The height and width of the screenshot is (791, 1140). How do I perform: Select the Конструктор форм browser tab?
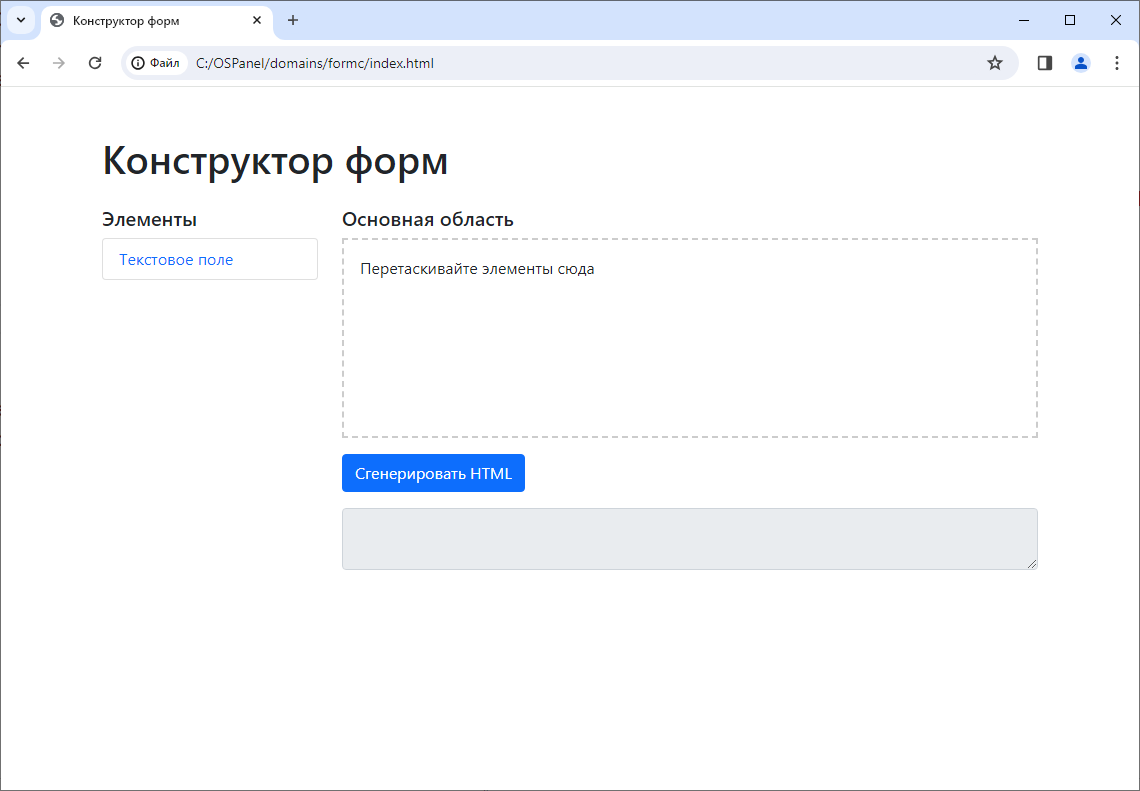[x=157, y=21]
